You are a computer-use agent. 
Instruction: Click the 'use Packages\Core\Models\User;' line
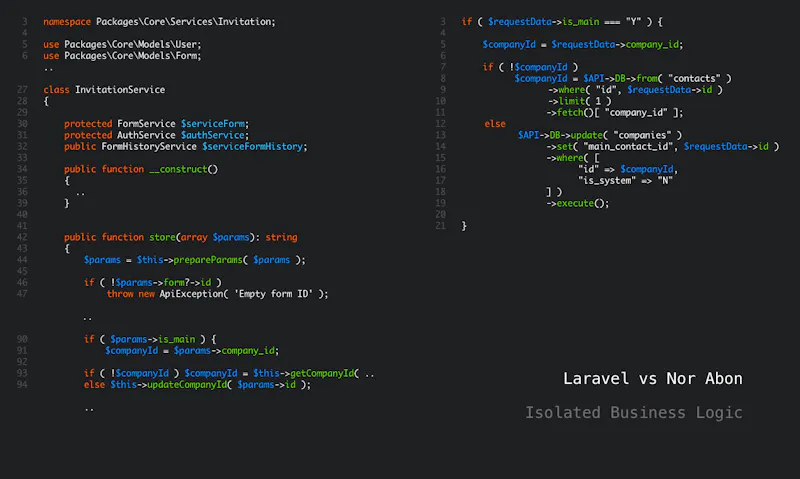click(122, 44)
